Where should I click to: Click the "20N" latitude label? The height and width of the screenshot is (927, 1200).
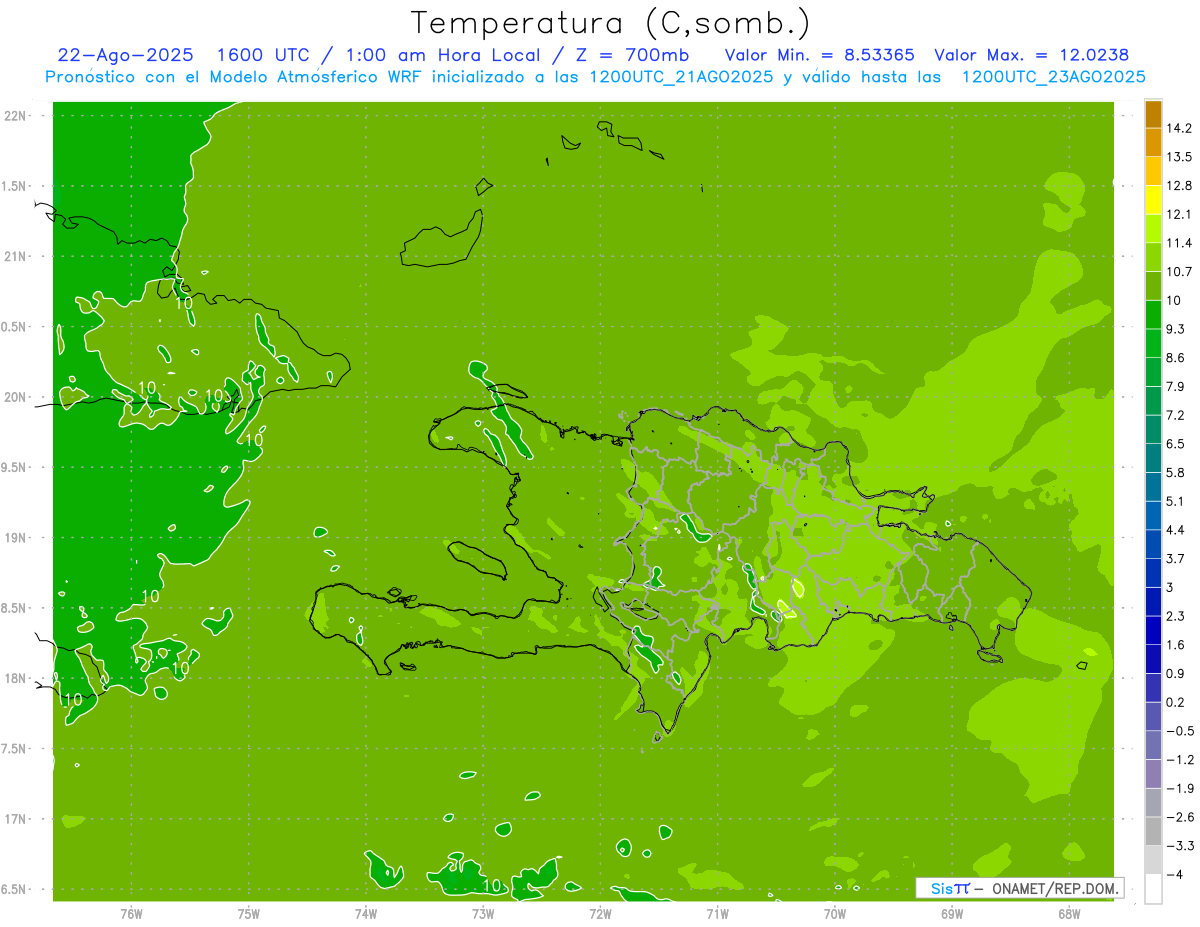14,397
